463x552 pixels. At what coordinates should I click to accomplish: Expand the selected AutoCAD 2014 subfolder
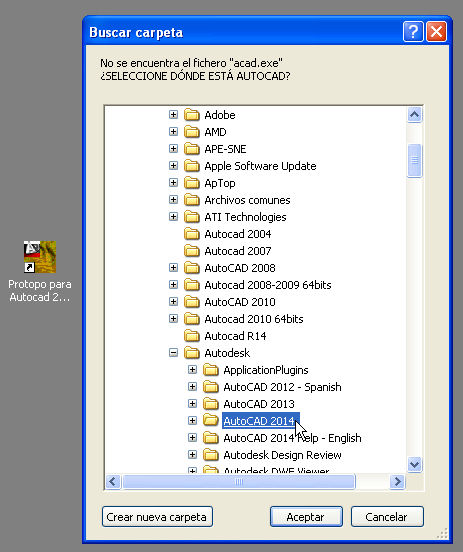tap(192, 420)
